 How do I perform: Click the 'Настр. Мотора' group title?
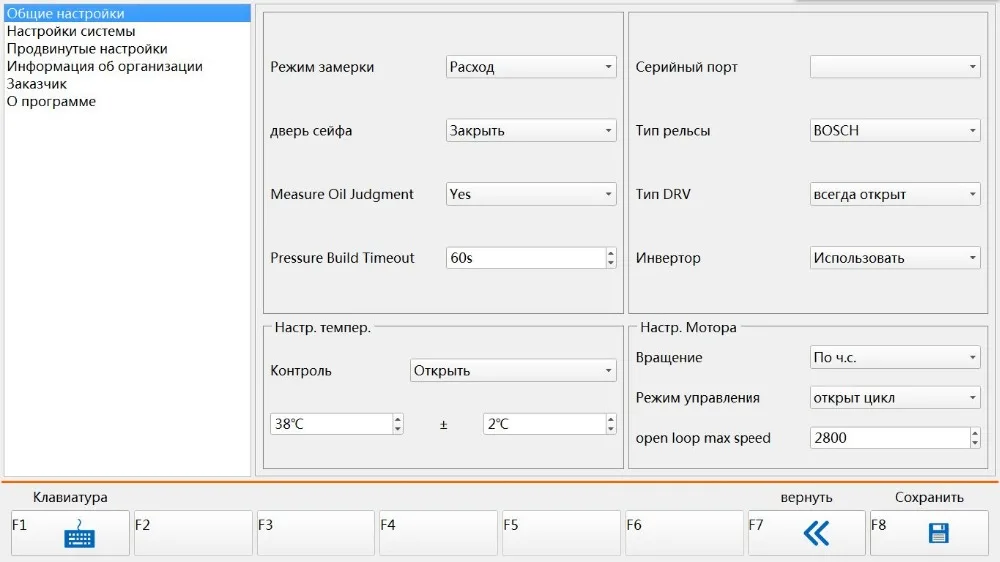coord(688,327)
